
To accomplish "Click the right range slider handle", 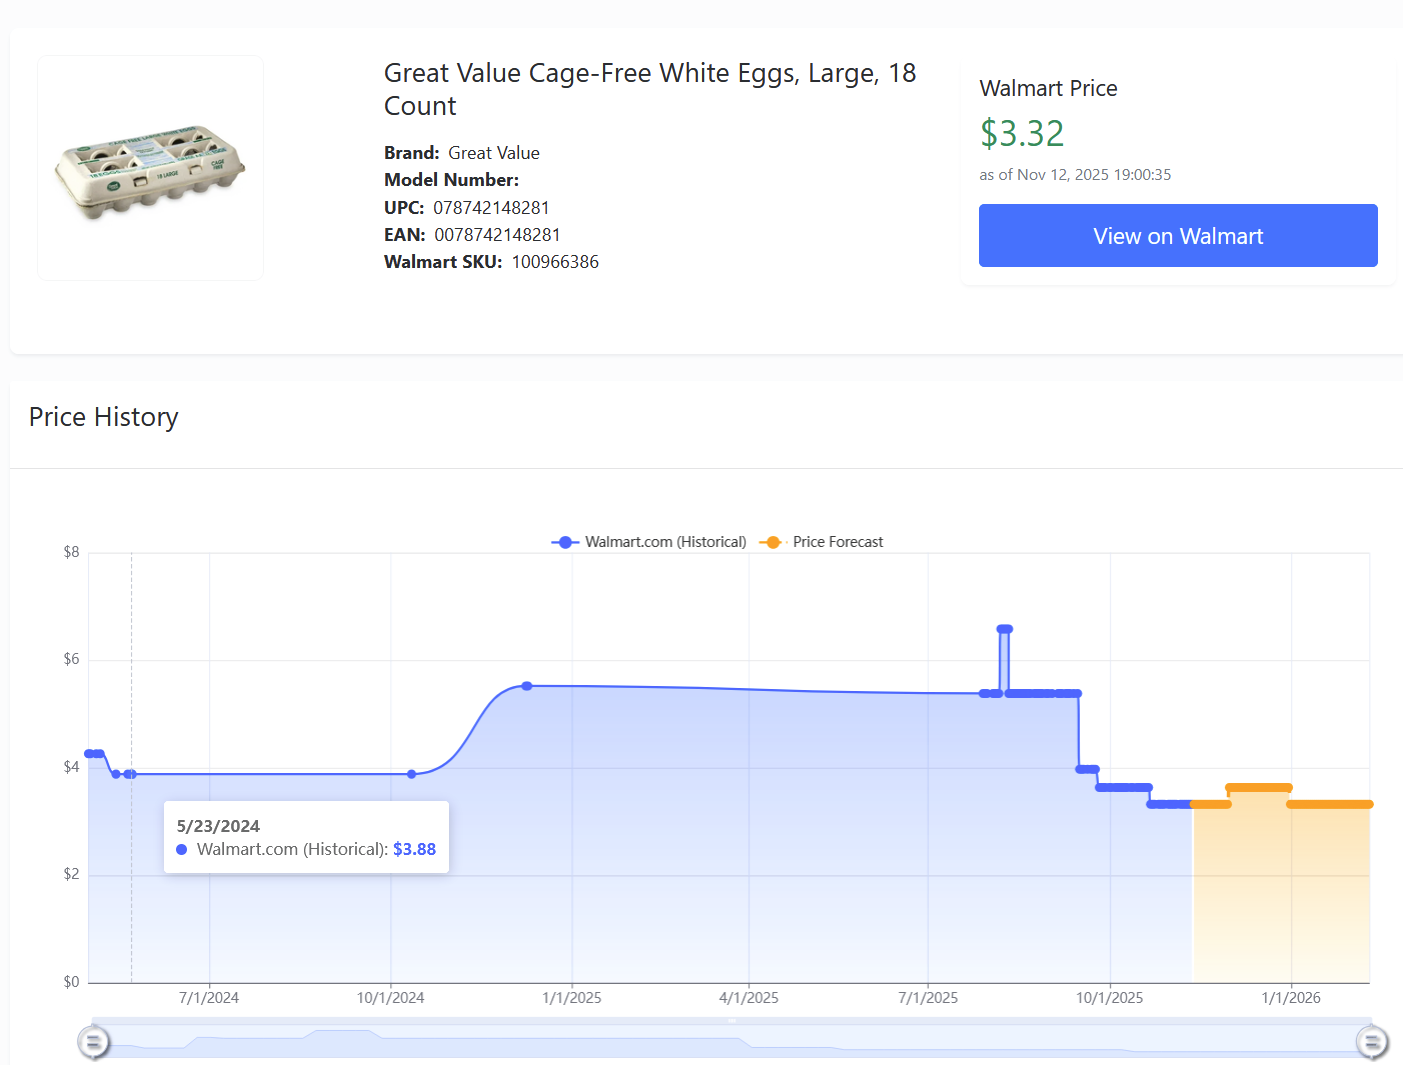I will coord(1371,1043).
